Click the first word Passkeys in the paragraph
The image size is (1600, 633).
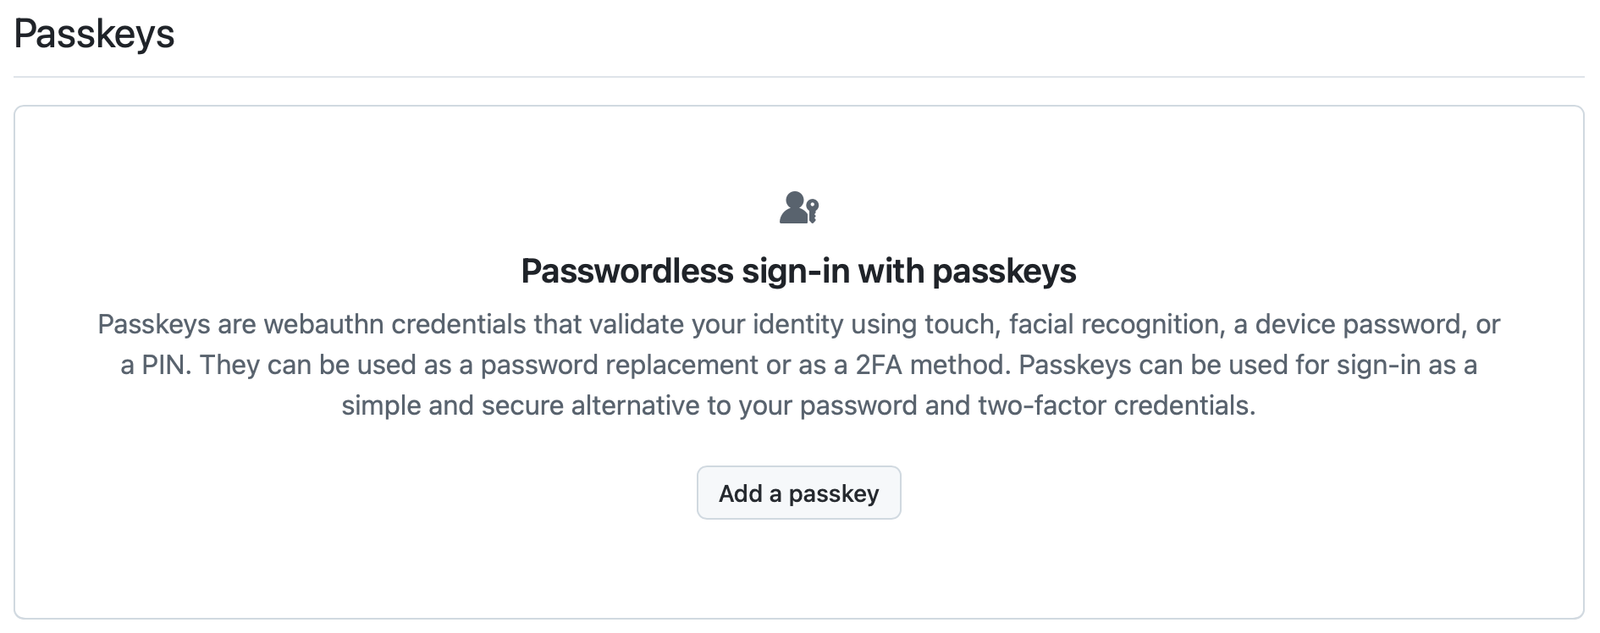pyautogui.click(x=153, y=325)
